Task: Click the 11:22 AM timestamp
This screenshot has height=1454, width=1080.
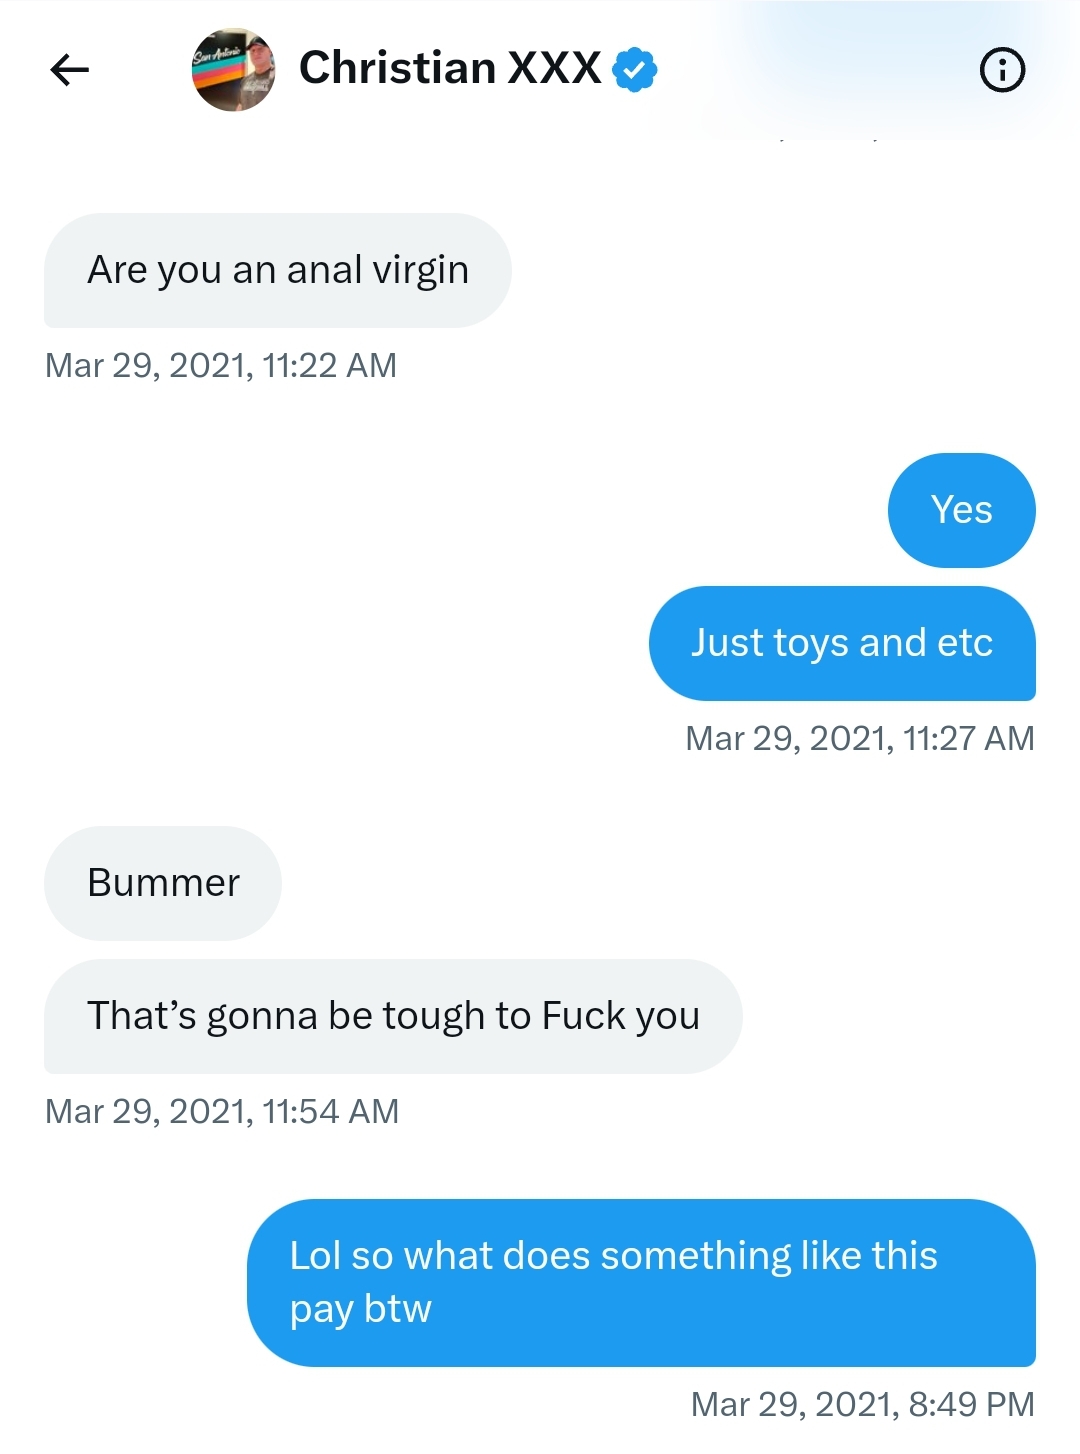Action: click(221, 366)
